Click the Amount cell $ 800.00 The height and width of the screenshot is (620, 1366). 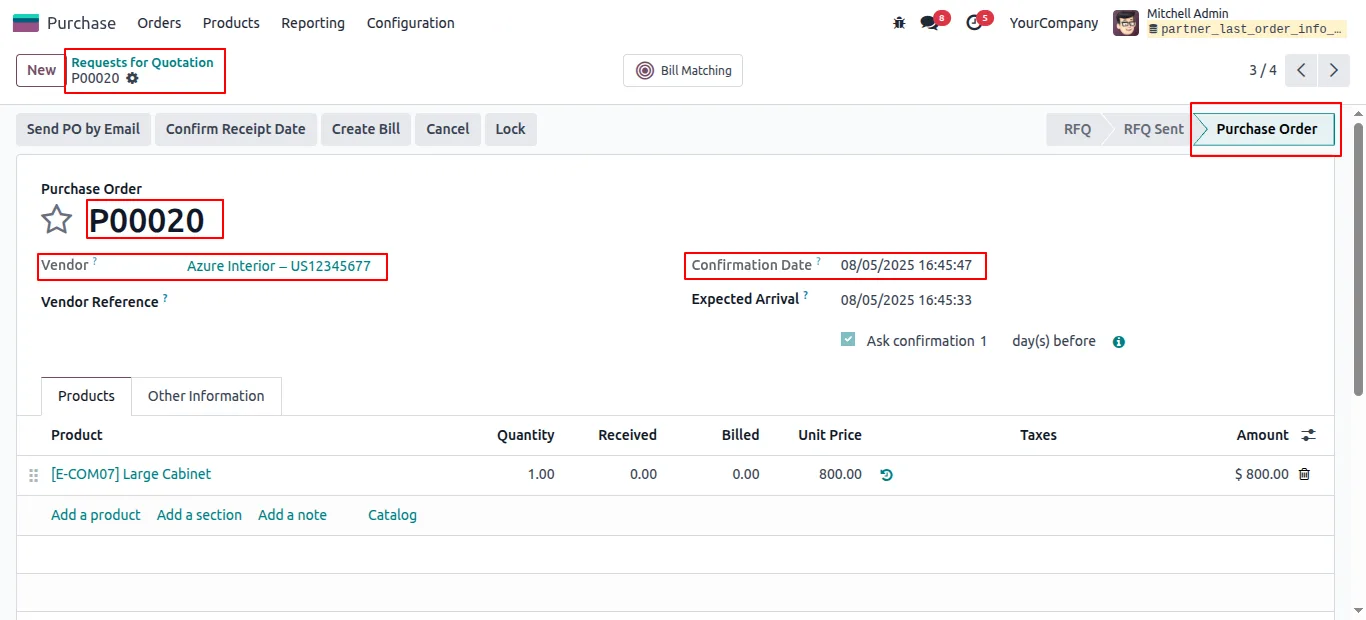[1261, 474]
